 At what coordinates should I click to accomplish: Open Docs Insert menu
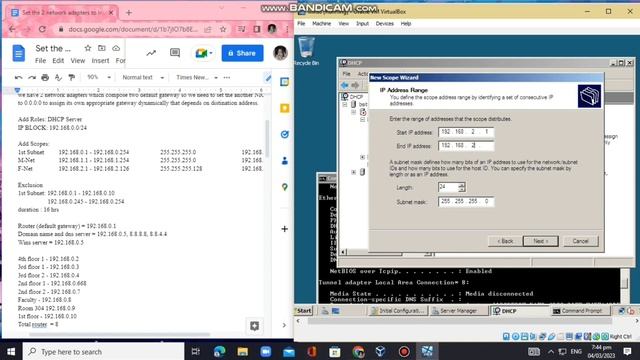point(100,60)
